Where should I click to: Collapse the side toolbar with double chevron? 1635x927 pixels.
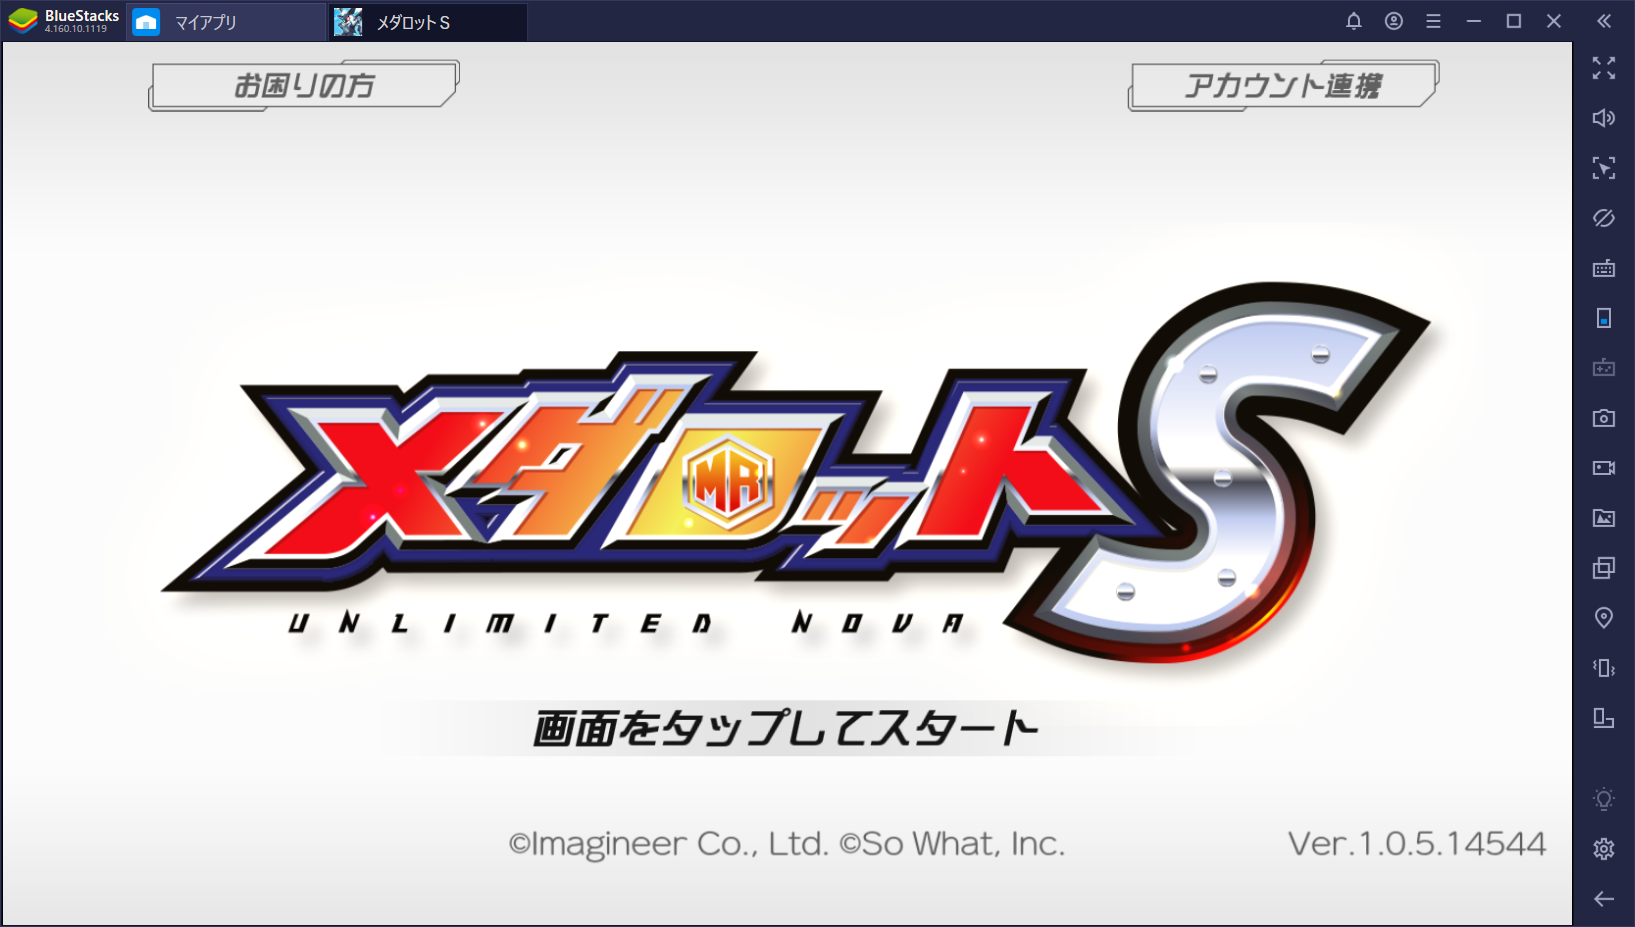point(1604,21)
